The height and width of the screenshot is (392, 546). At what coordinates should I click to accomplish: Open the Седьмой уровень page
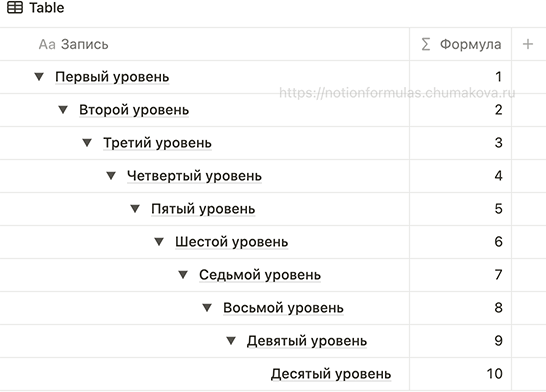point(260,275)
